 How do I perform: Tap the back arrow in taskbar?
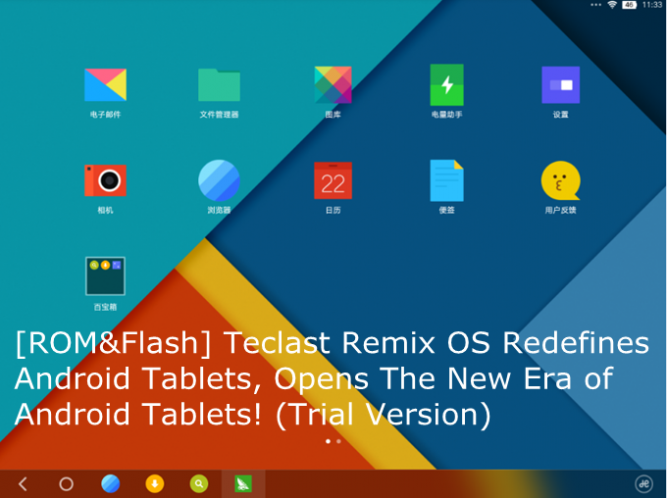(x=23, y=484)
